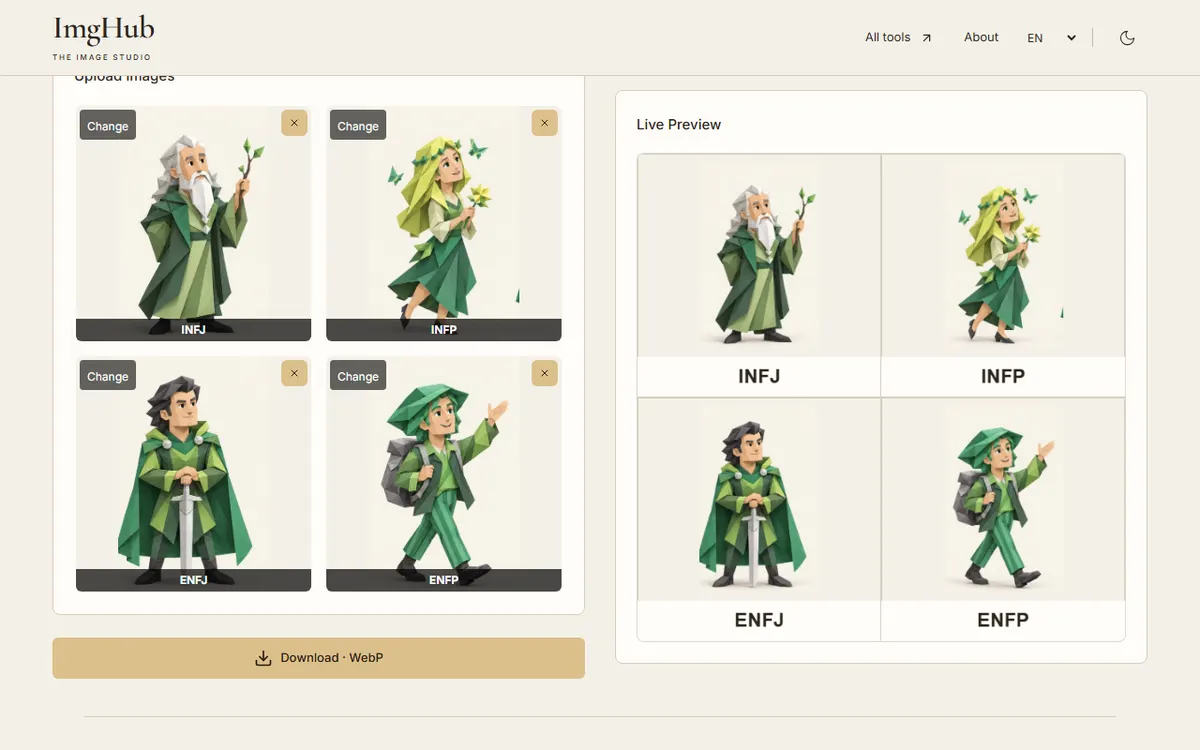Select the ENFJ upload thumbnail
This screenshot has width=1200, height=750.
(194, 474)
